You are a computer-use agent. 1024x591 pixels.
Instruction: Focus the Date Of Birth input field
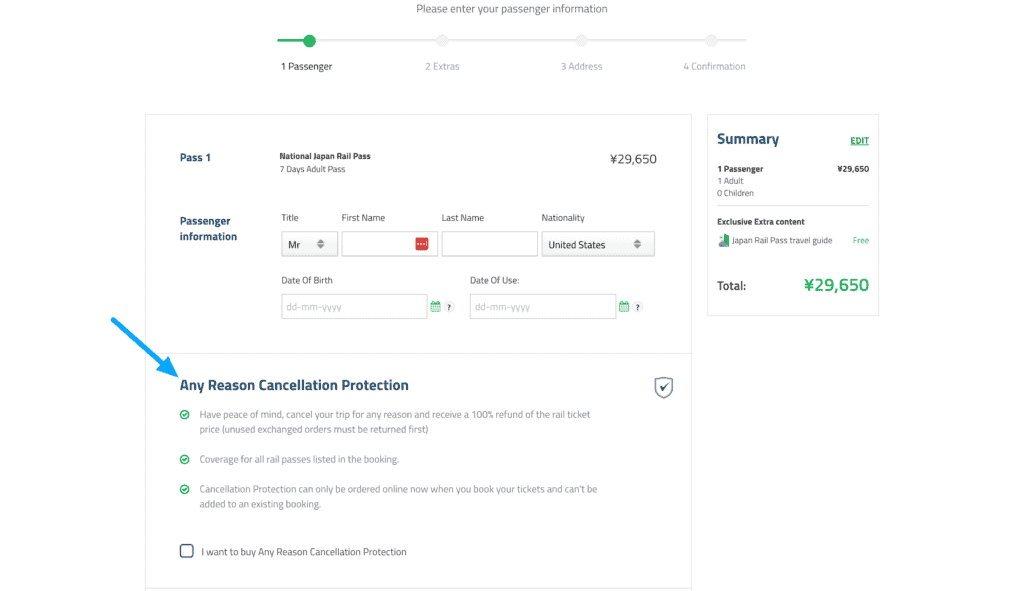[354, 306]
